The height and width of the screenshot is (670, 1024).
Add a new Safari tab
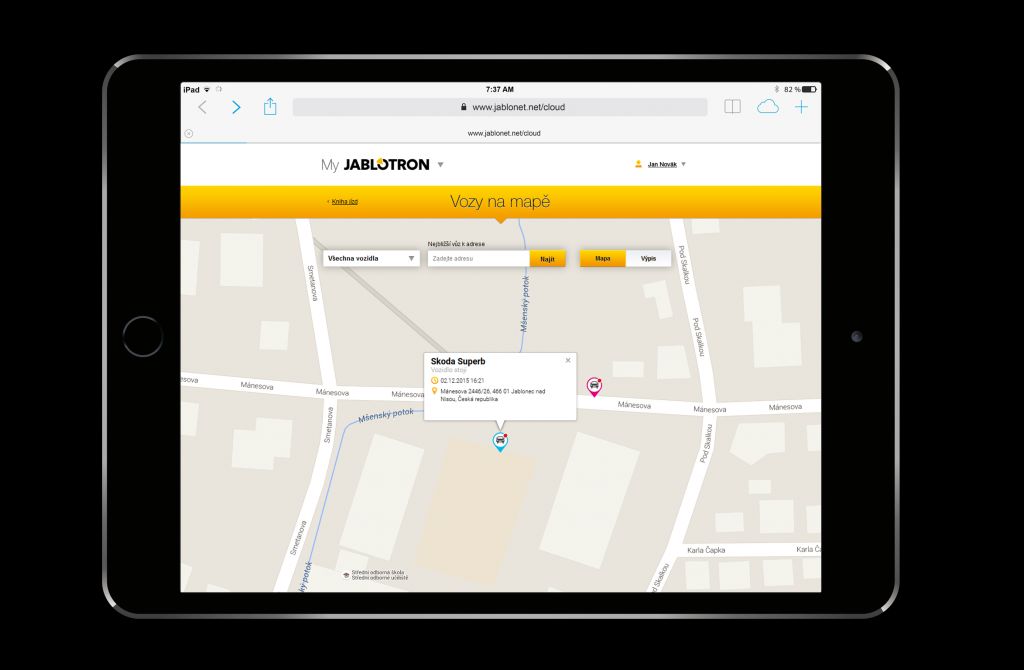point(801,107)
